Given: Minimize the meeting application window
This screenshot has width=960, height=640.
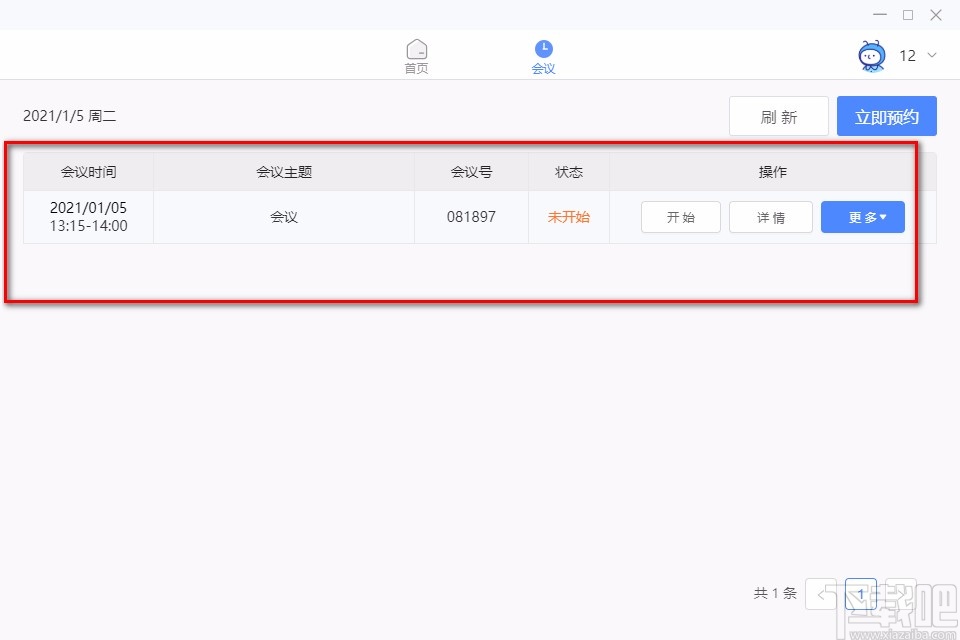Looking at the screenshot, I should (x=879, y=15).
